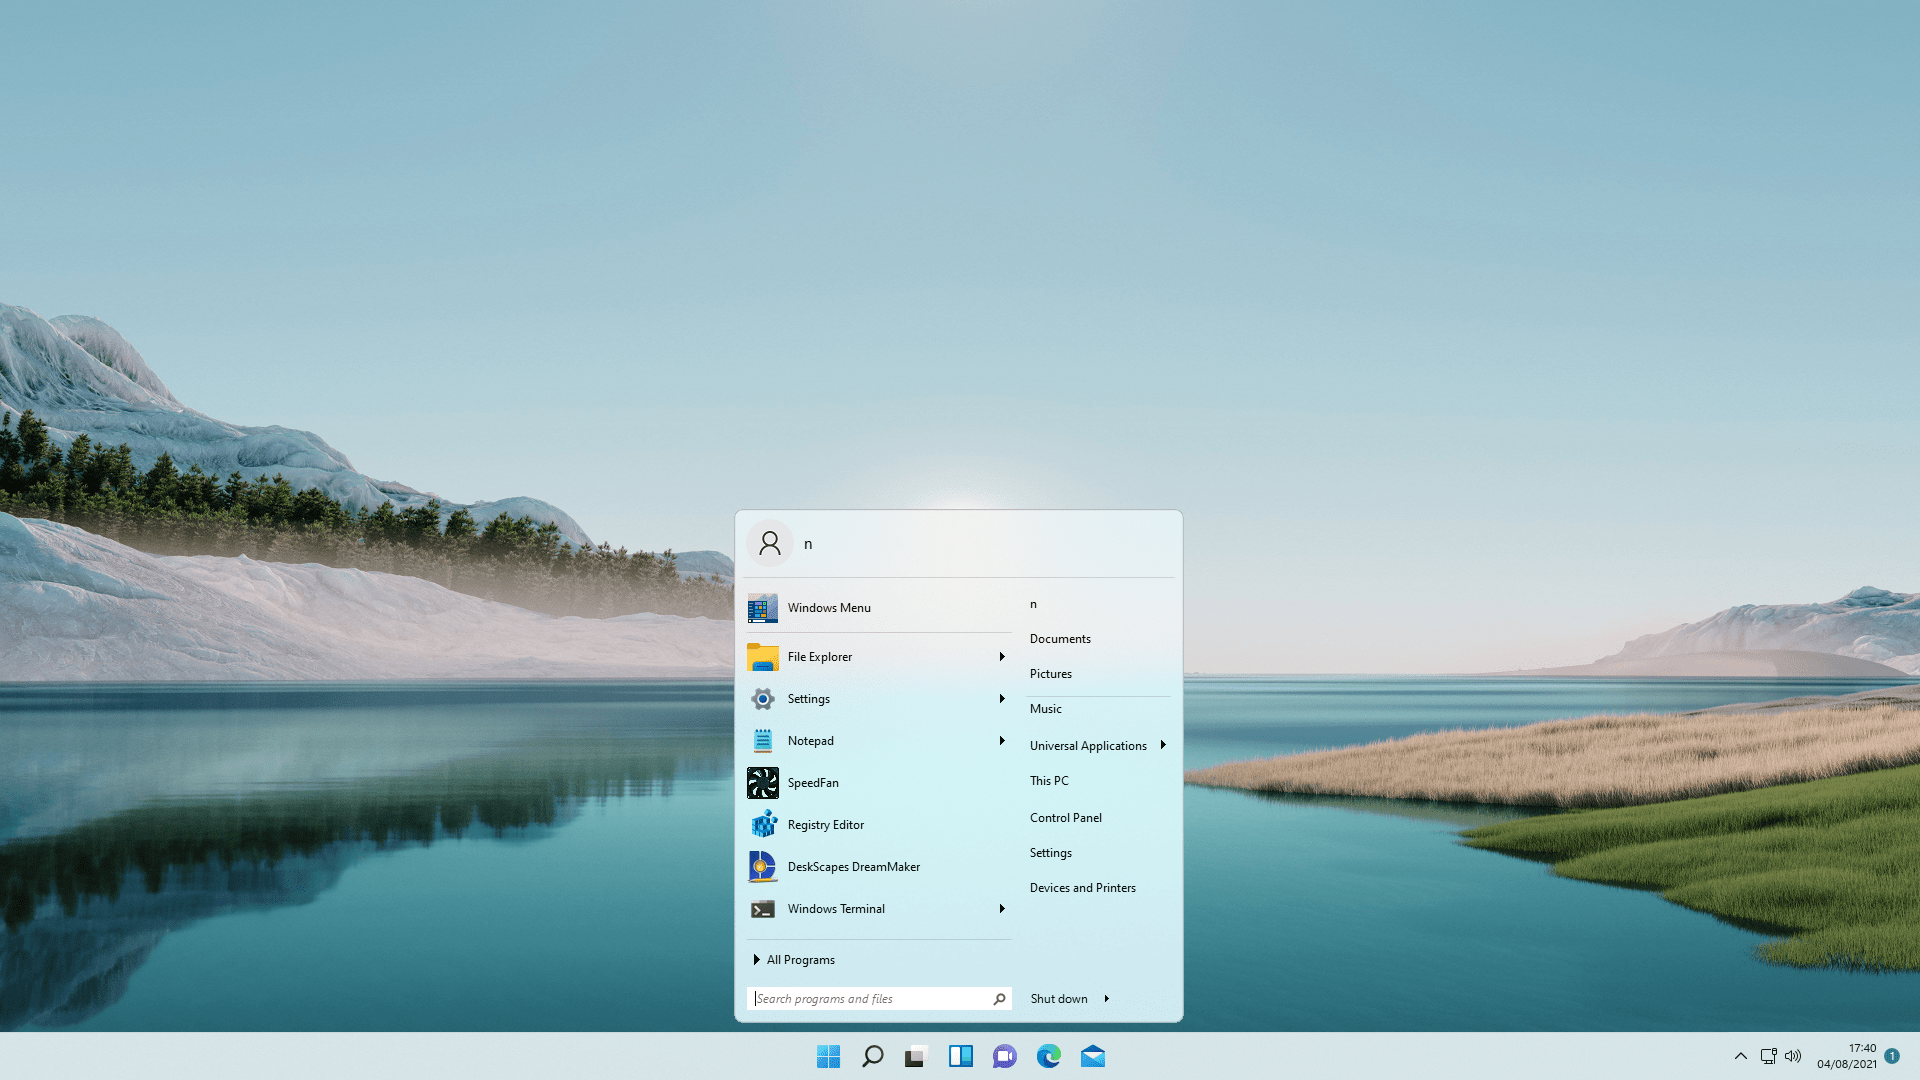Viewport: 1920px width, 1080px height.
Task: Open Control Panel shortcut
Action: pos(1065,816)
